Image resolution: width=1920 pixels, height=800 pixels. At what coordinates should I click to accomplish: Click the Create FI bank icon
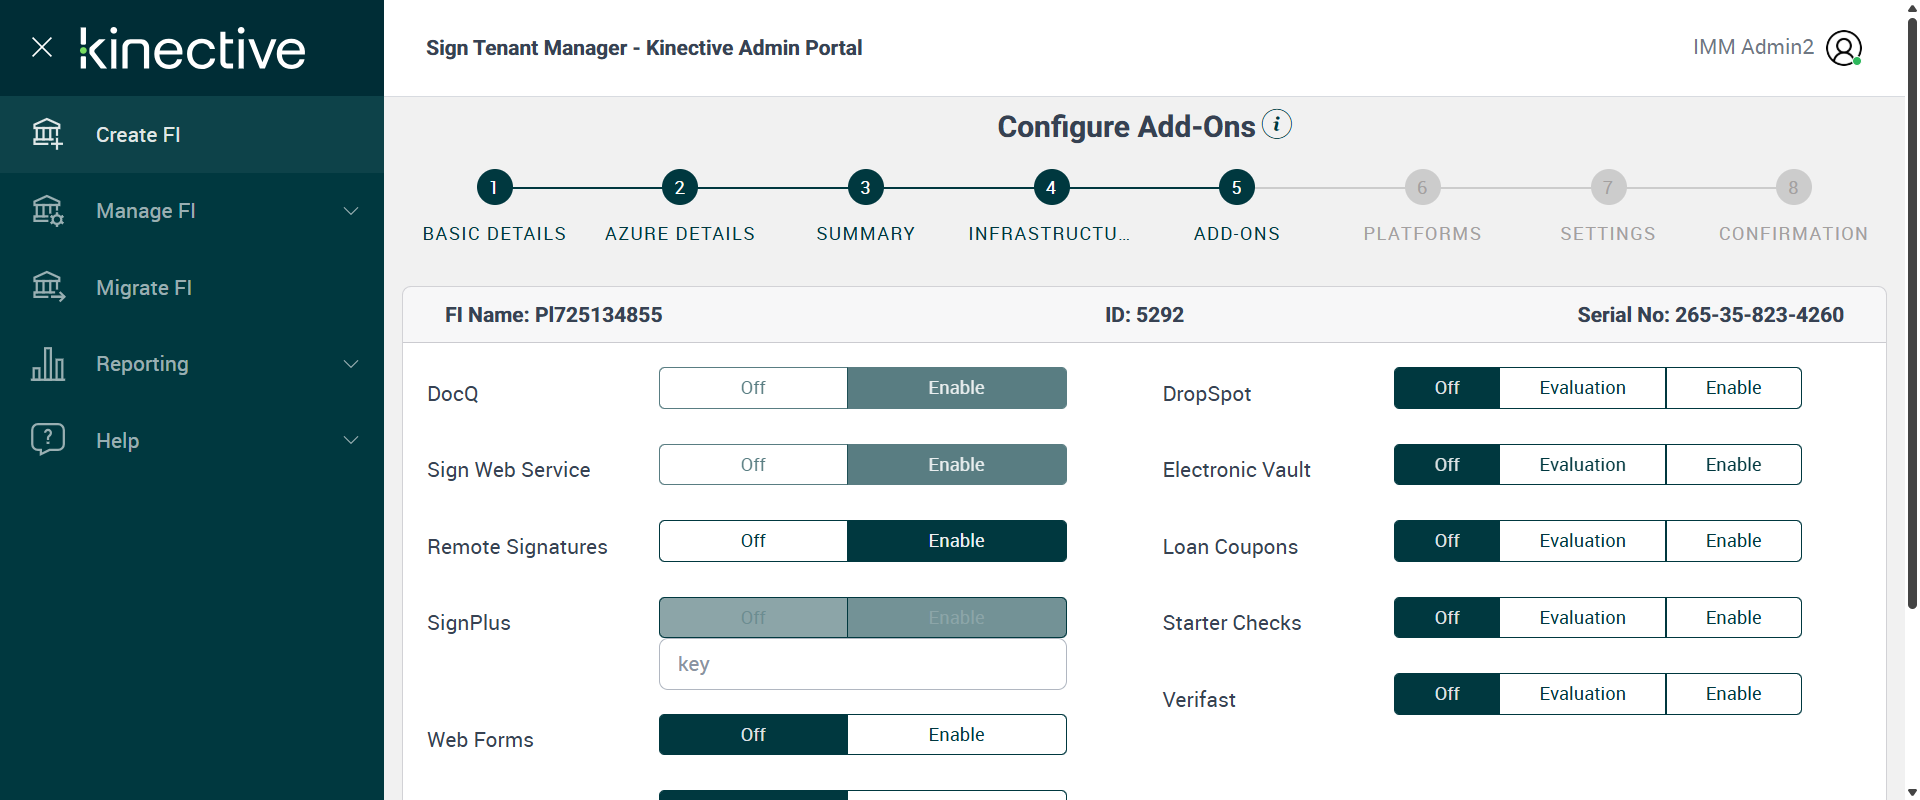click(x=47, y=134)
